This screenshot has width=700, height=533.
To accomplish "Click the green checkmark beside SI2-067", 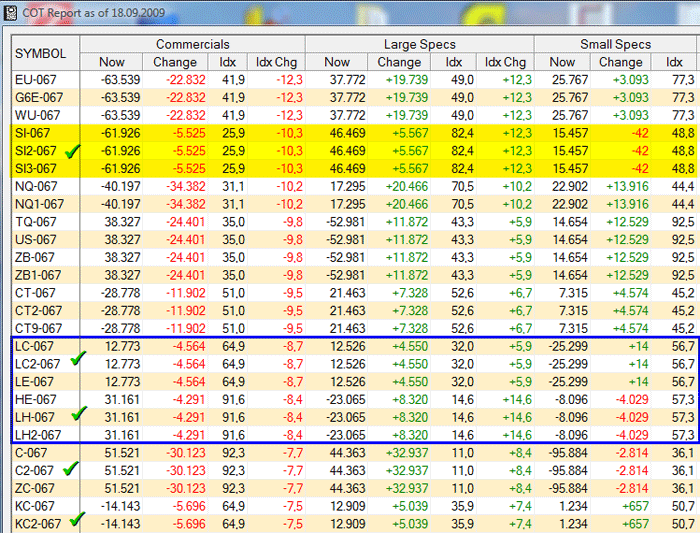I will tap(70, 150).
